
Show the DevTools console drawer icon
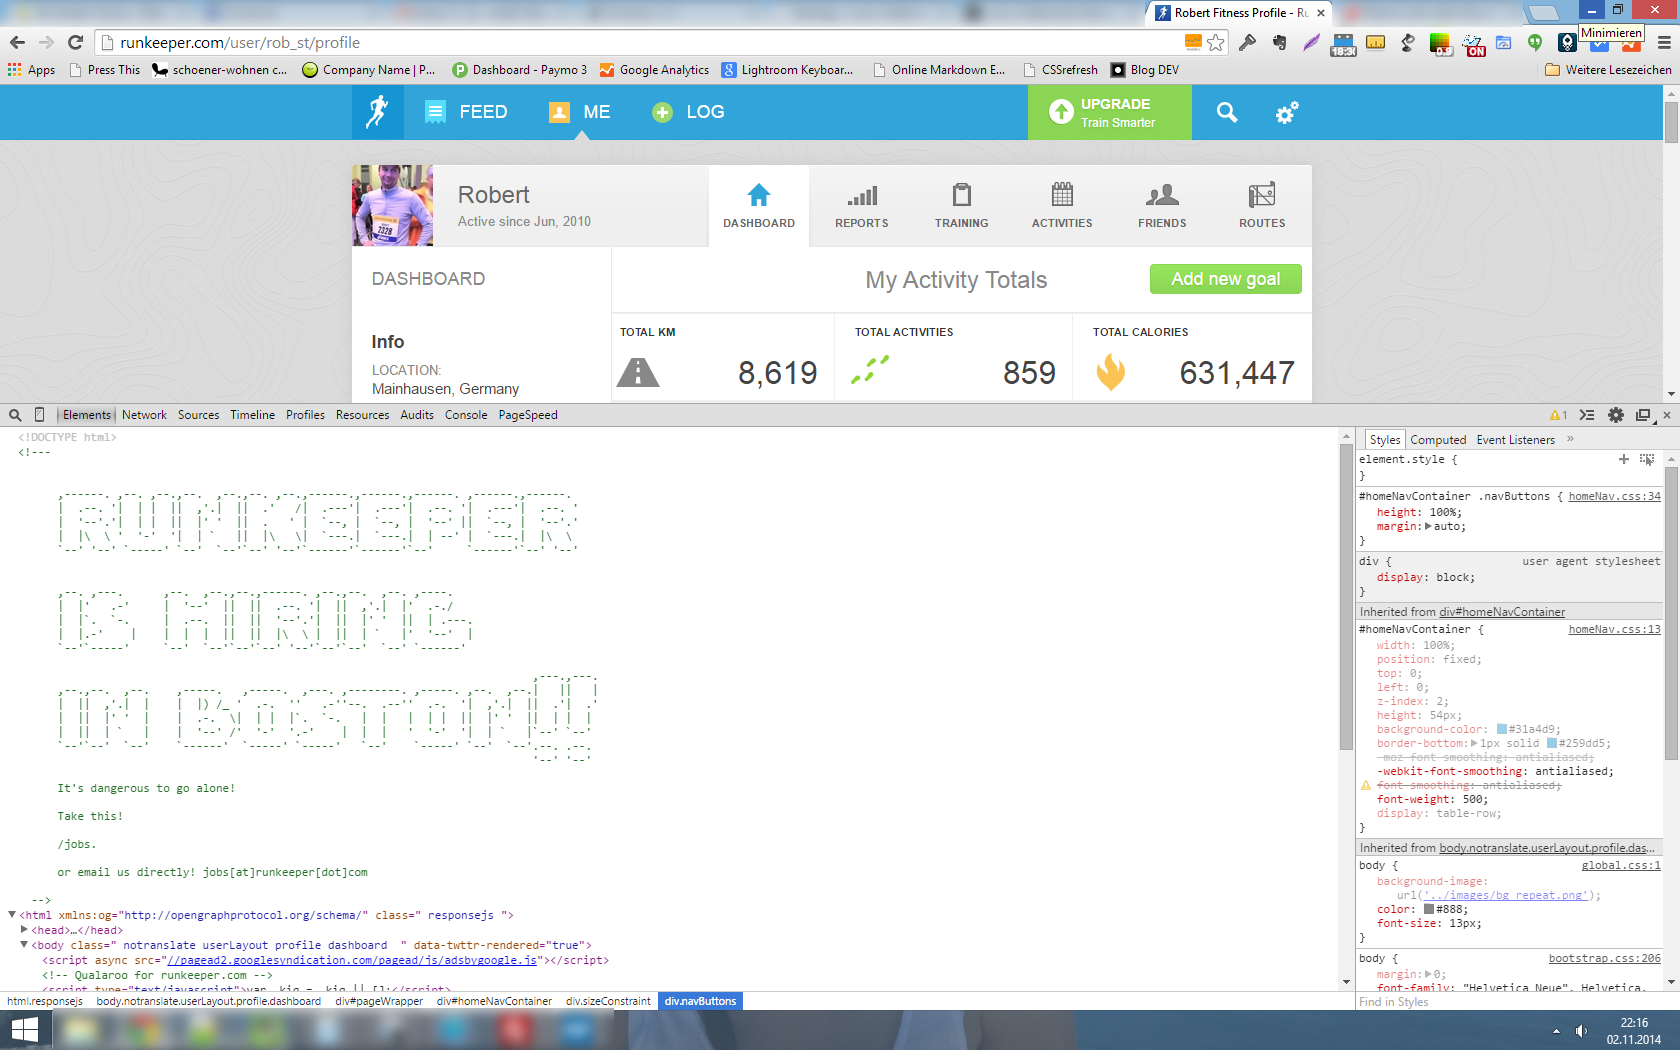tap(1587, 415)
